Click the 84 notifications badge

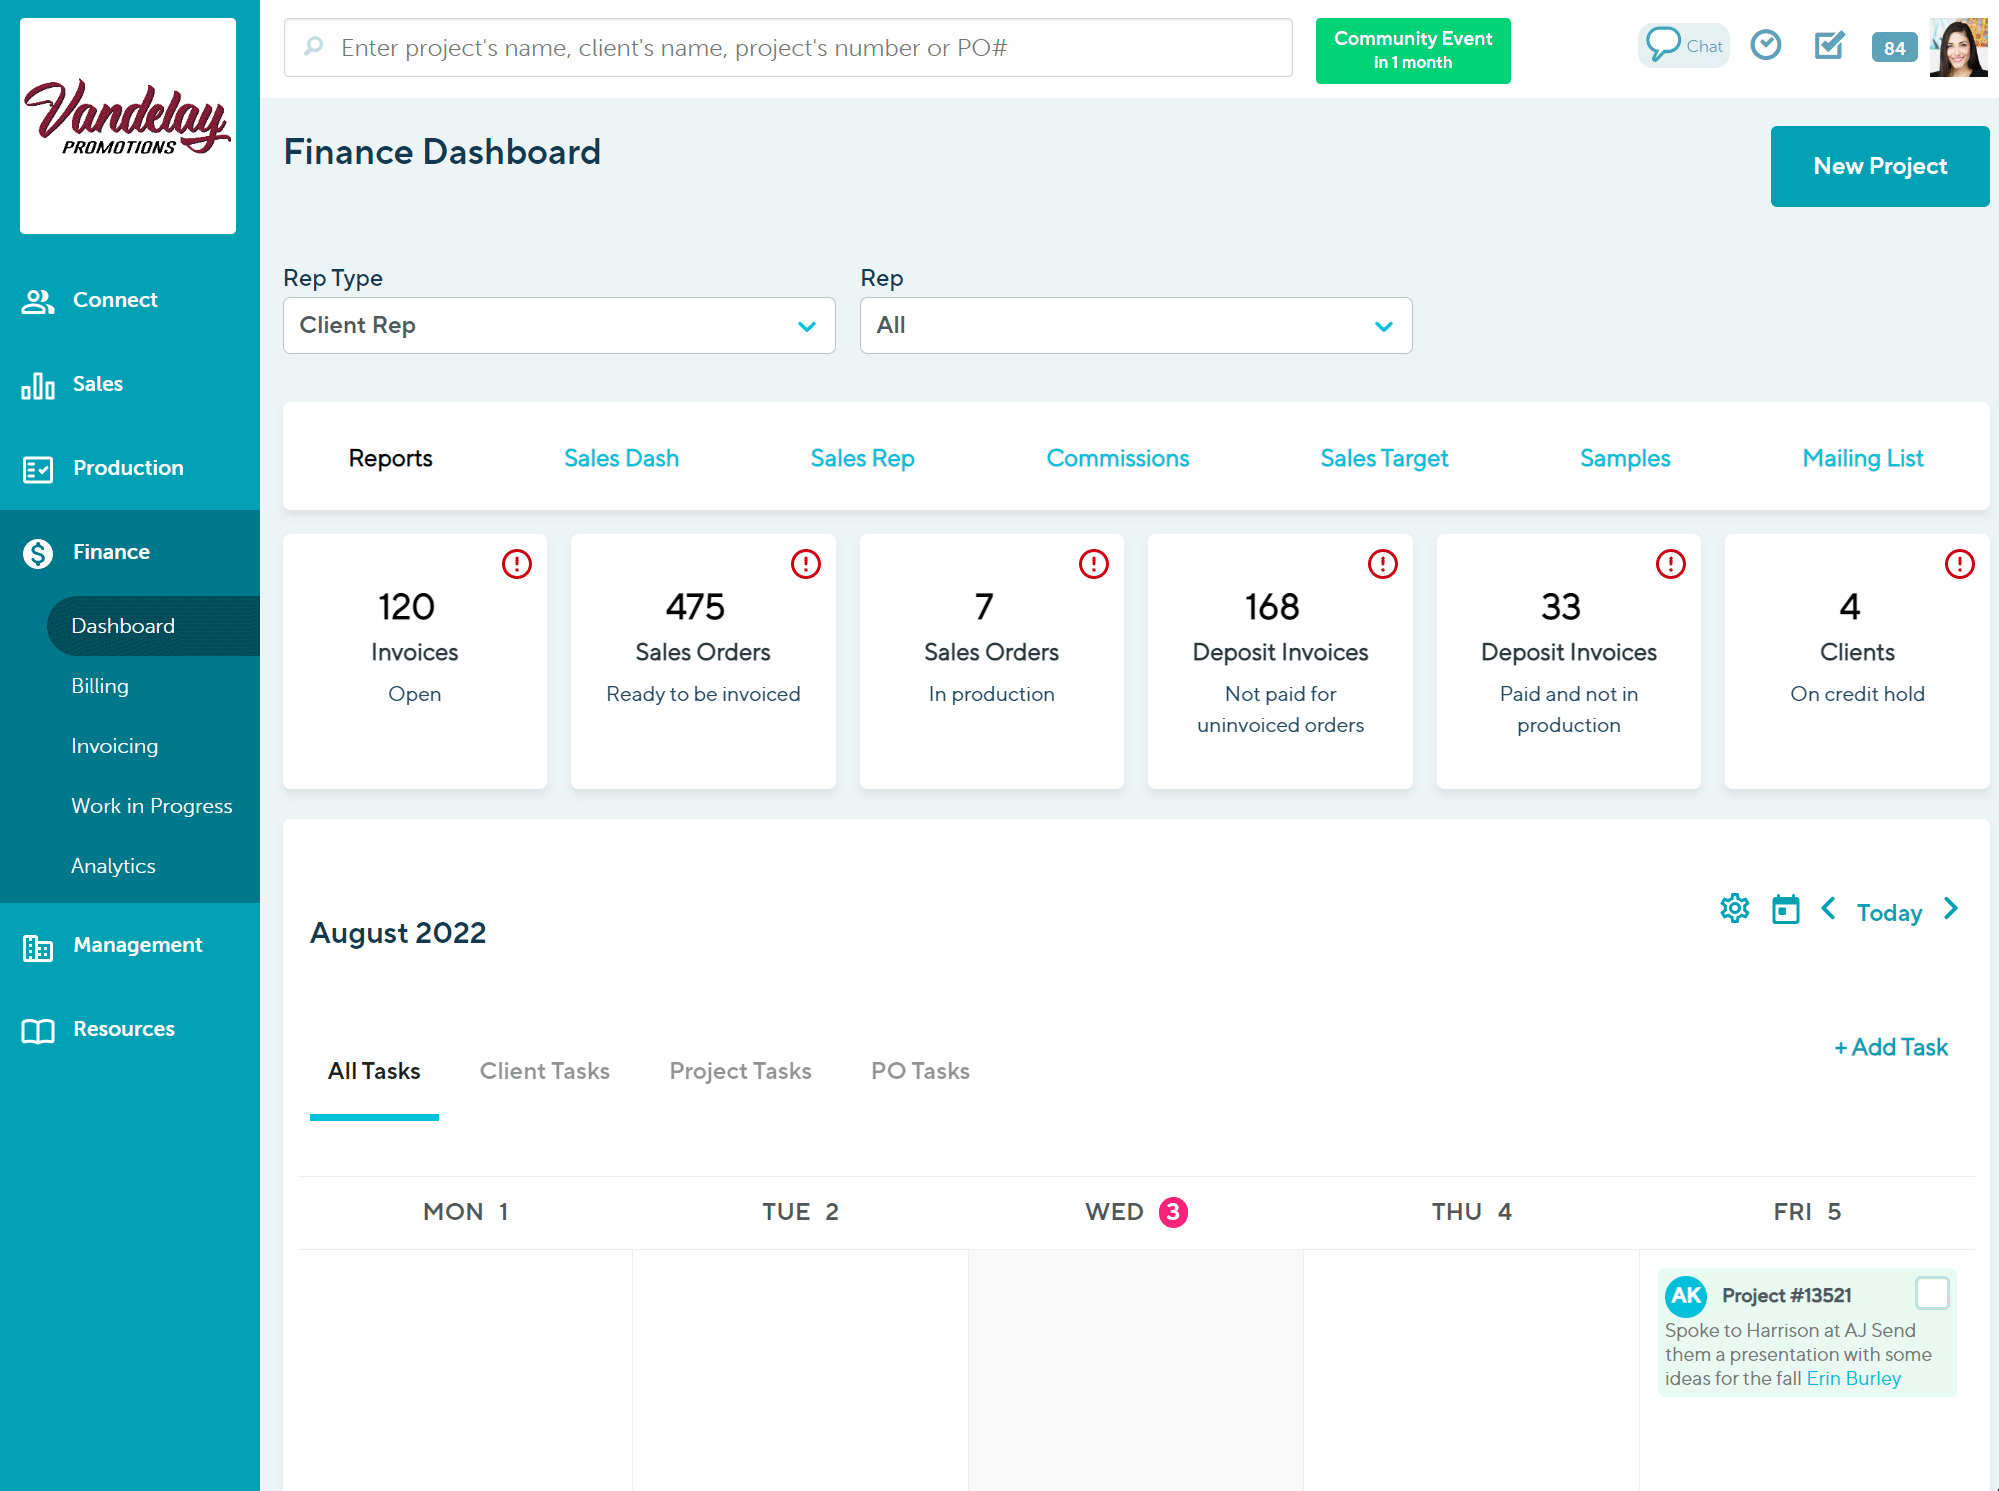(x=1894, y=48)
